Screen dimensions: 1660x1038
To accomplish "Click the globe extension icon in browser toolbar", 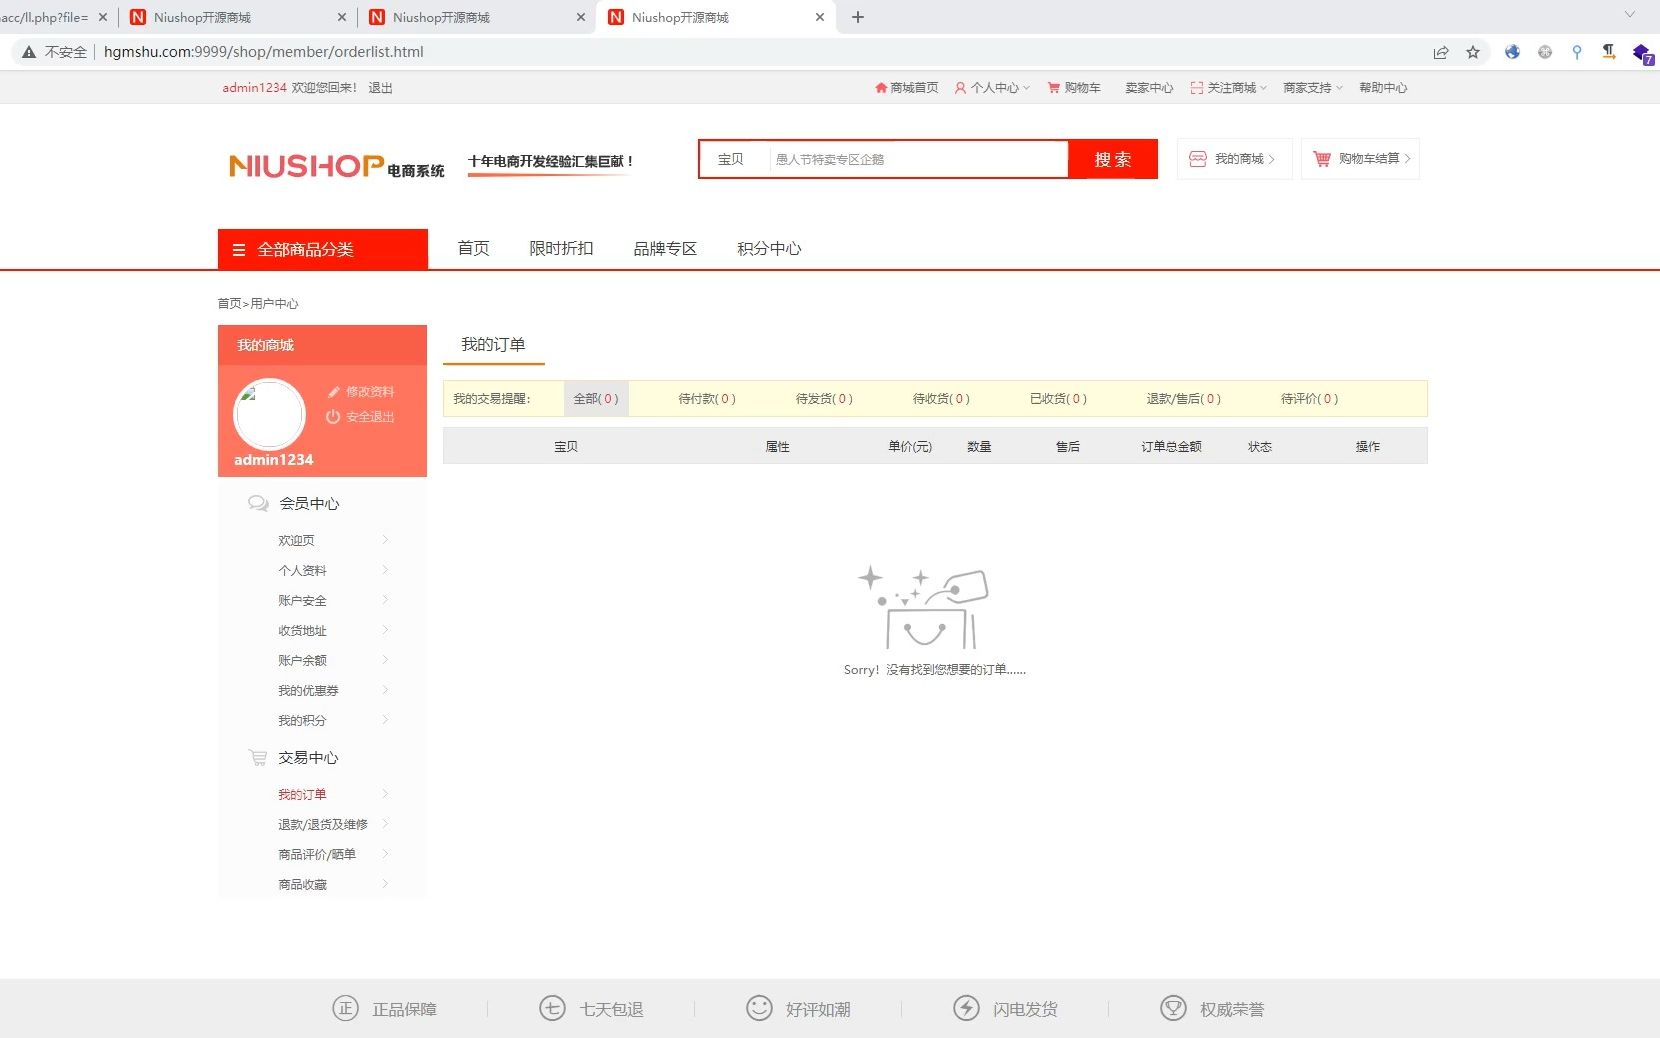I will (x=1512, y=52).
